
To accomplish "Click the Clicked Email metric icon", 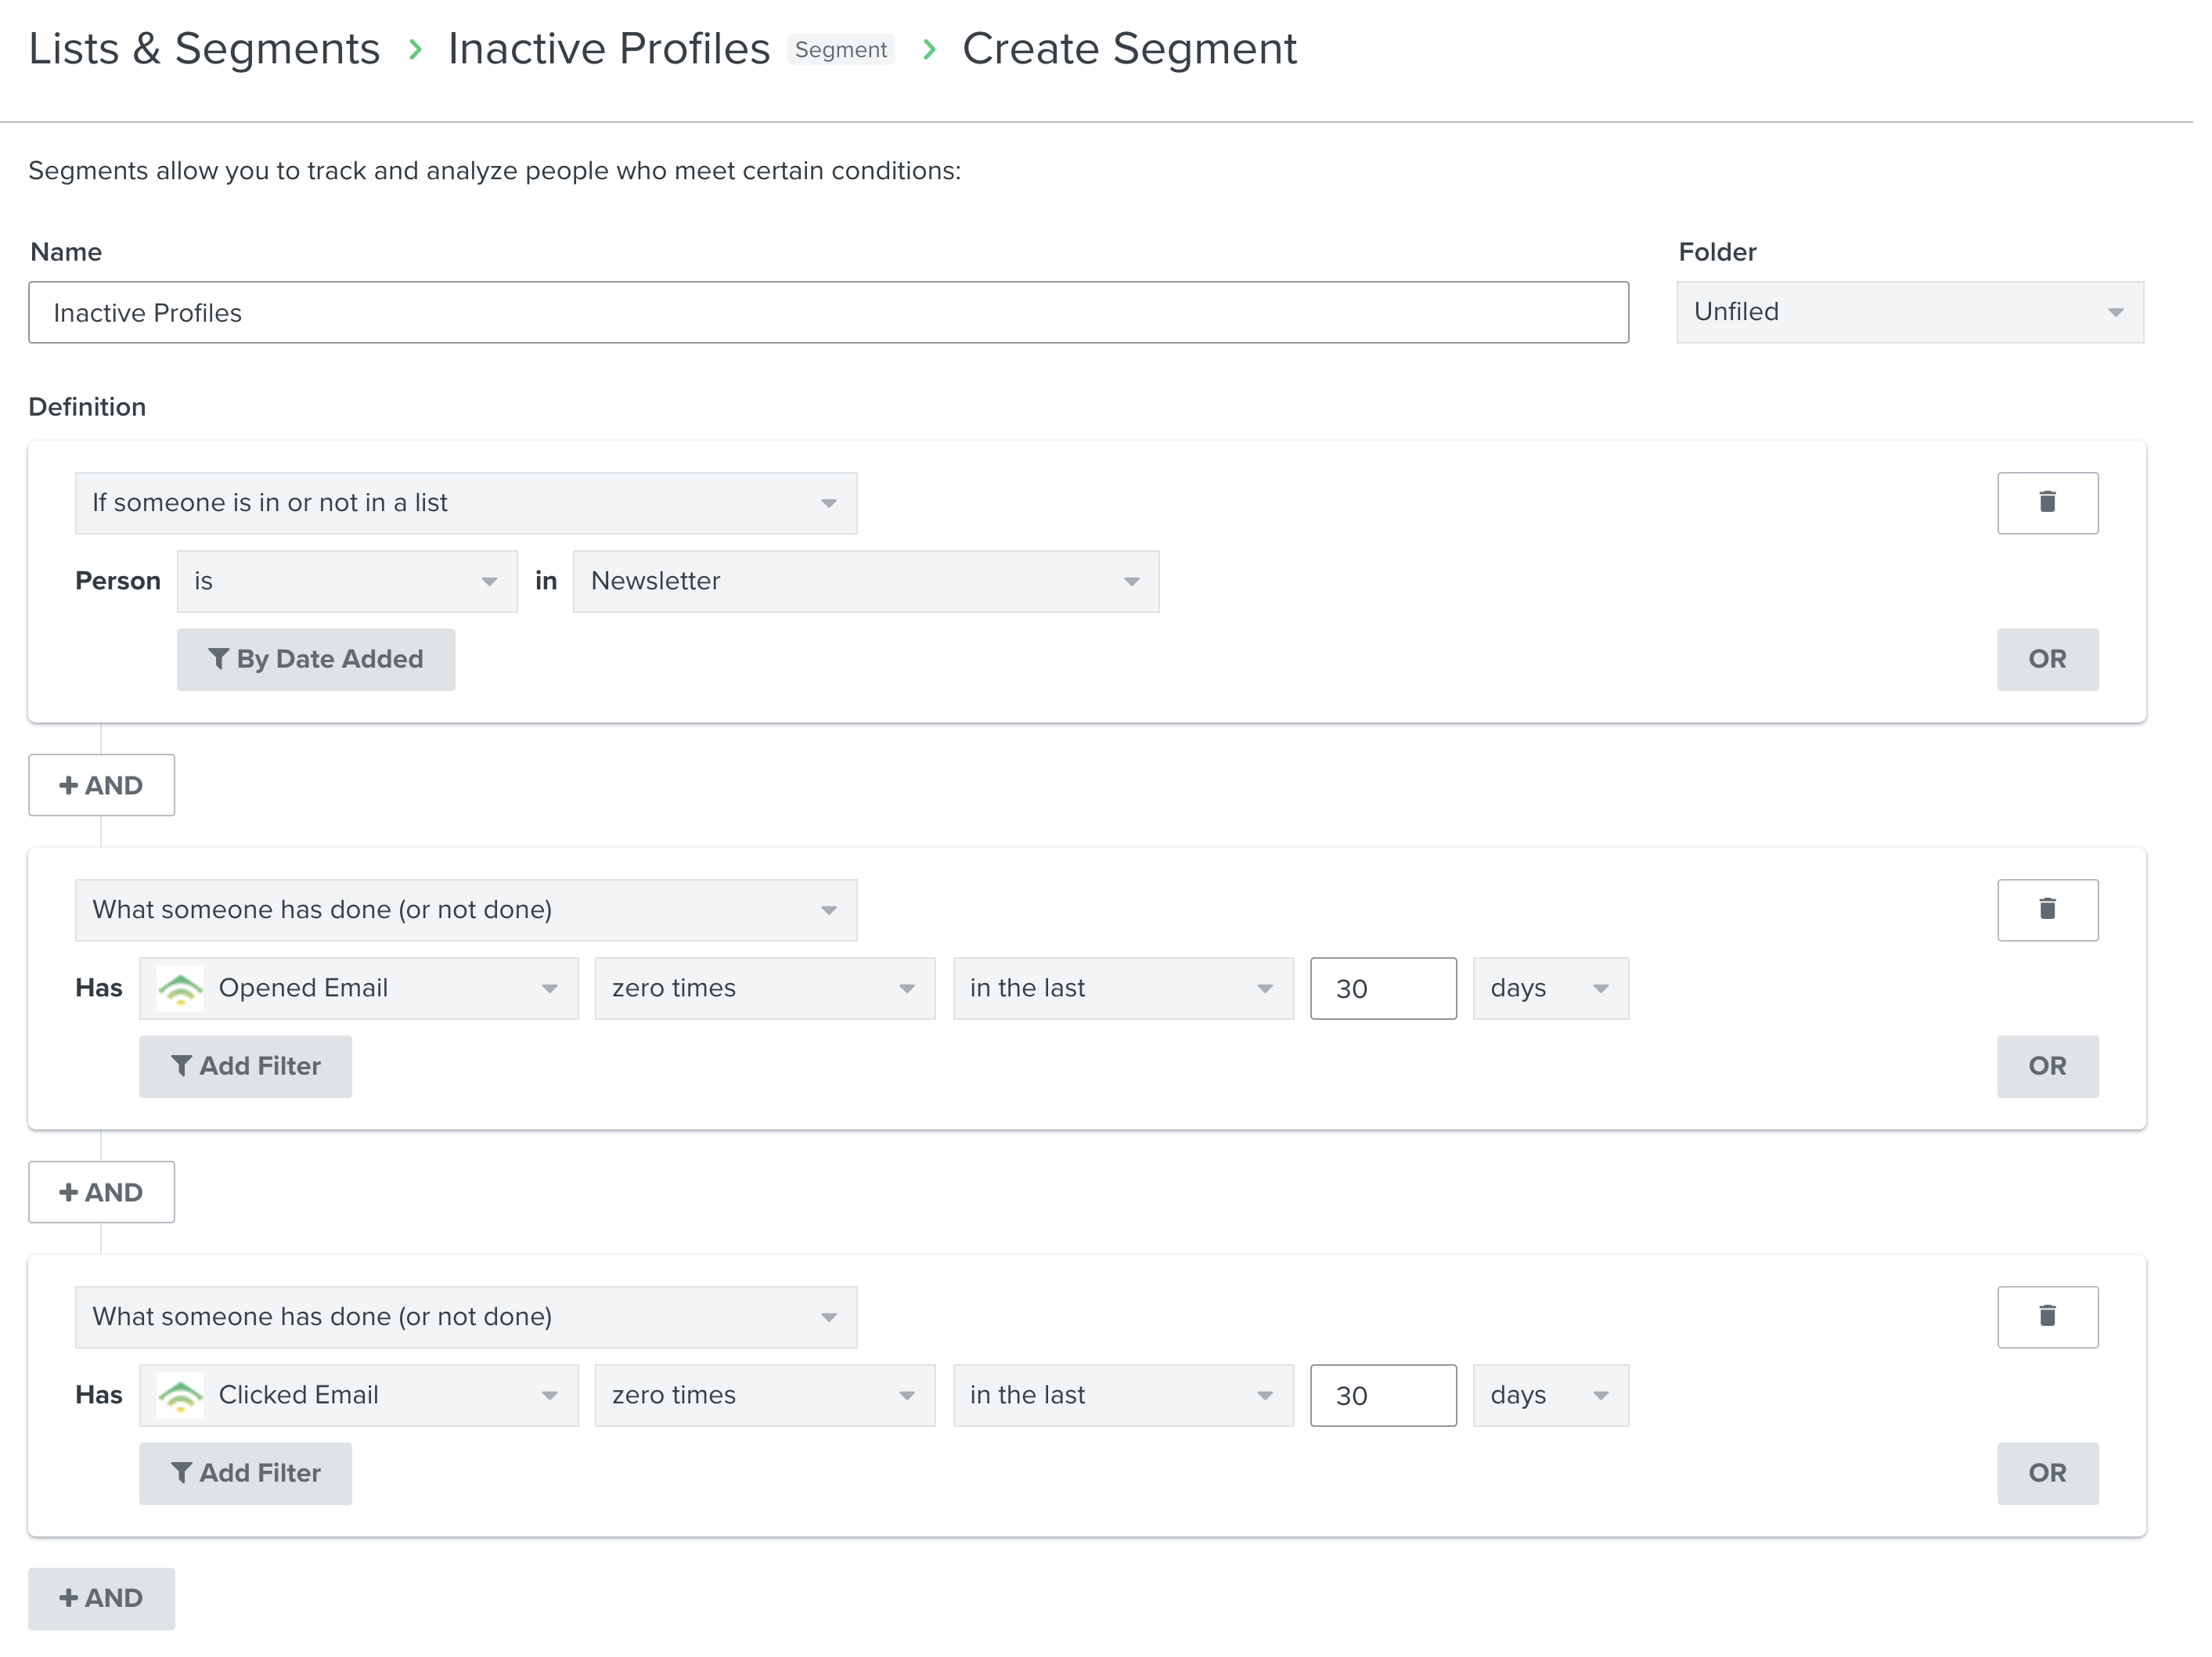I will coord(181,1395).
